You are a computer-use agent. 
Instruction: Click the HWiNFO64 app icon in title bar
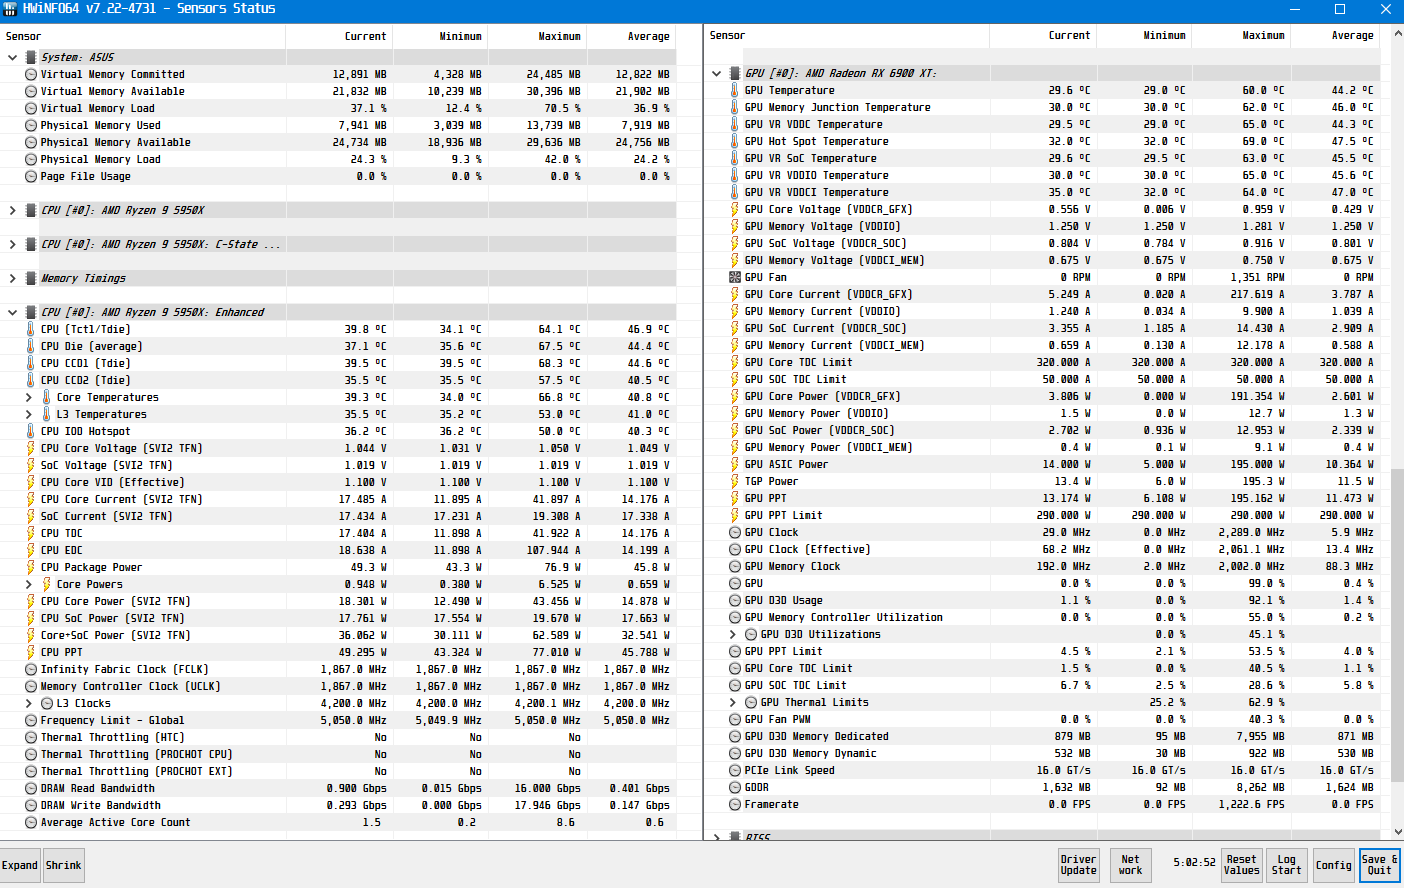[x=10, y=9]
